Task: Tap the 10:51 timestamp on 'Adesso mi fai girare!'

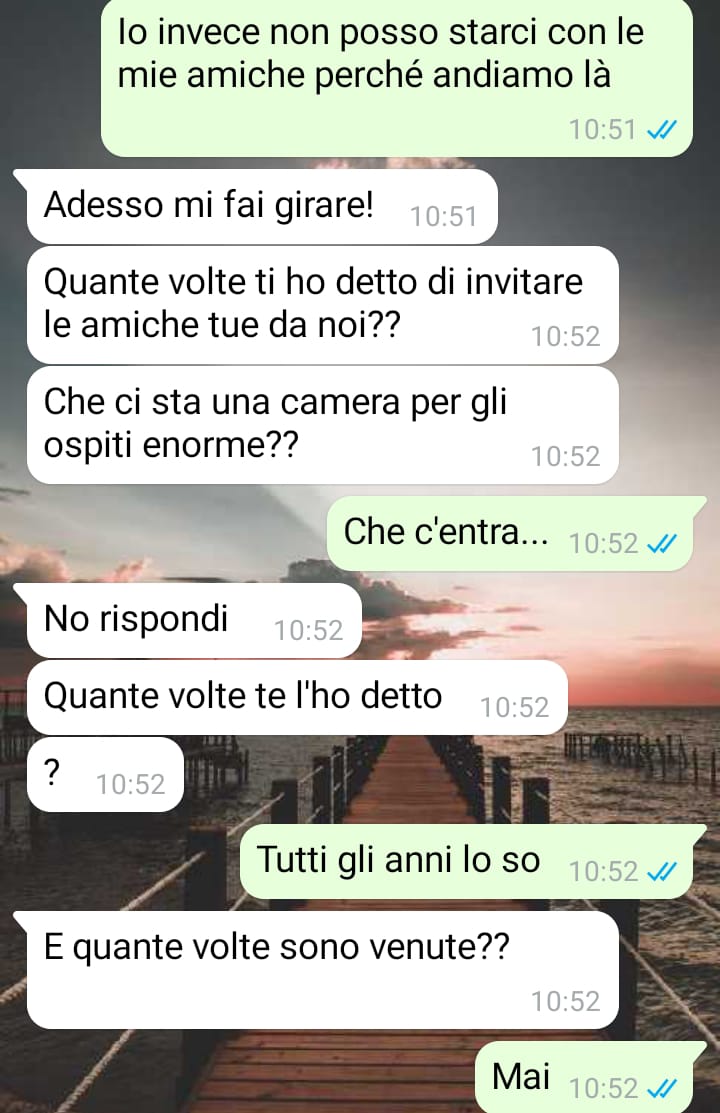Action: (x=444, y=216)
